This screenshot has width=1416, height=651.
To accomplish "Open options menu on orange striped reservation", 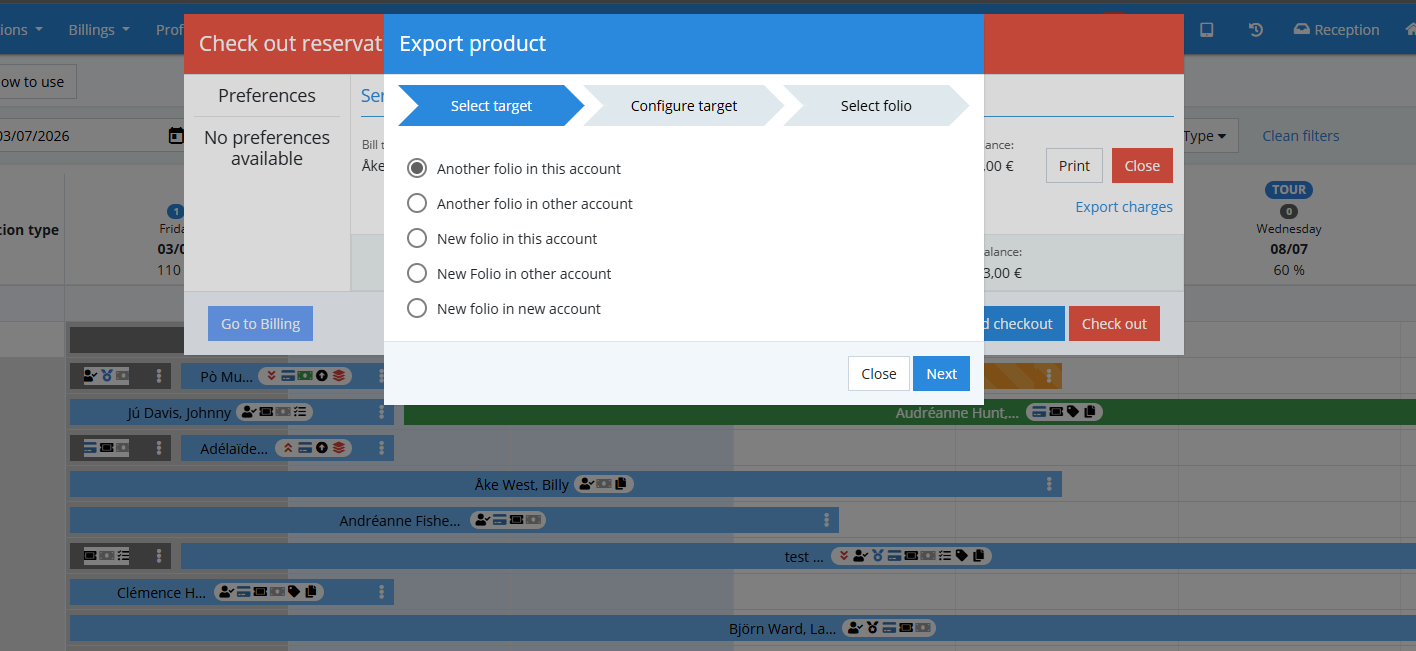I will click(x=1049, y=376).
